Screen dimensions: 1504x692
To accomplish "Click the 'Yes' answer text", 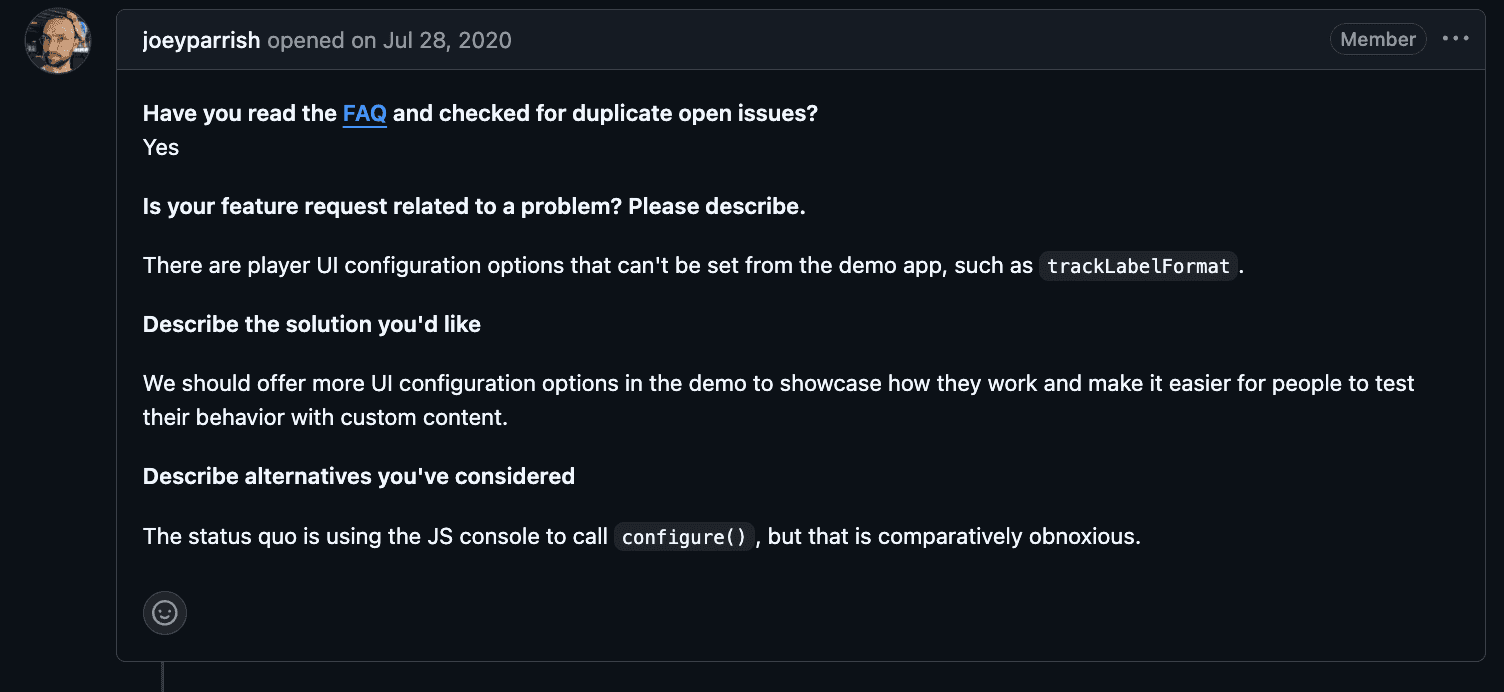I will click(161, 147).
